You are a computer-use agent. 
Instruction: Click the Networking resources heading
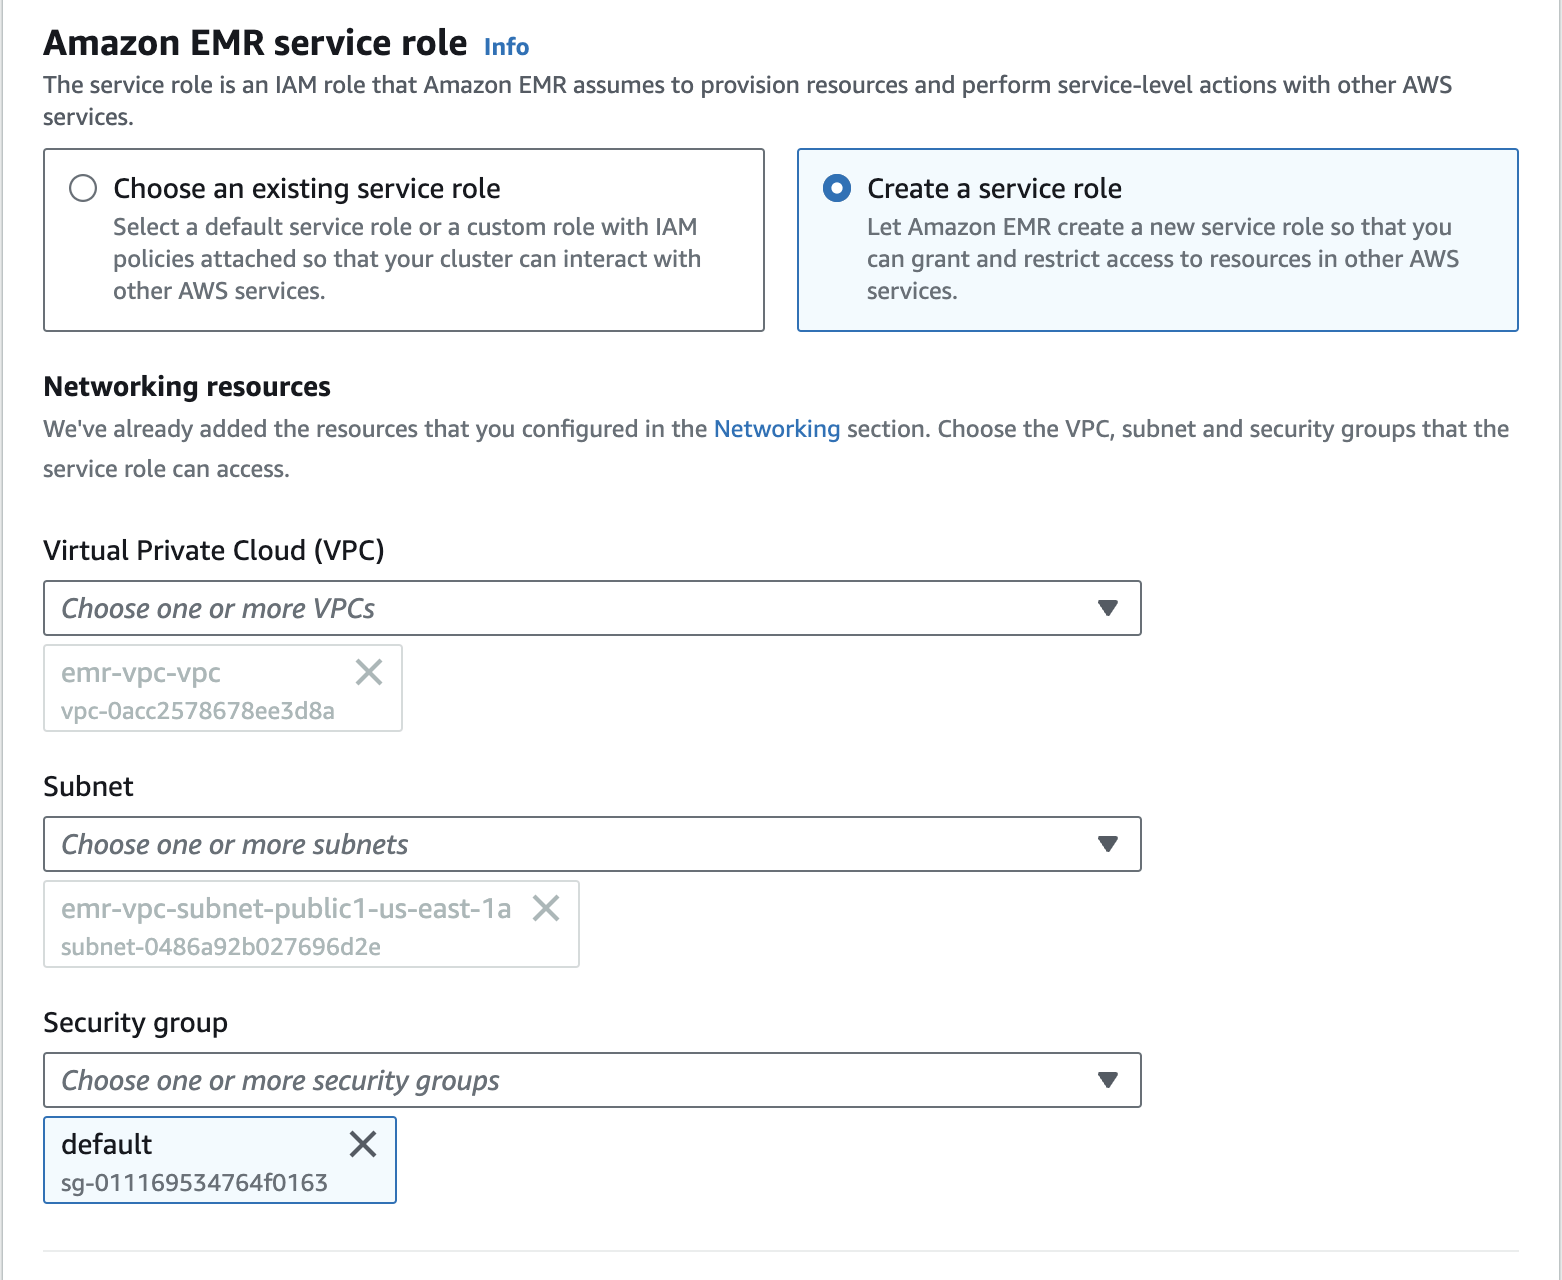click(187, 387)
